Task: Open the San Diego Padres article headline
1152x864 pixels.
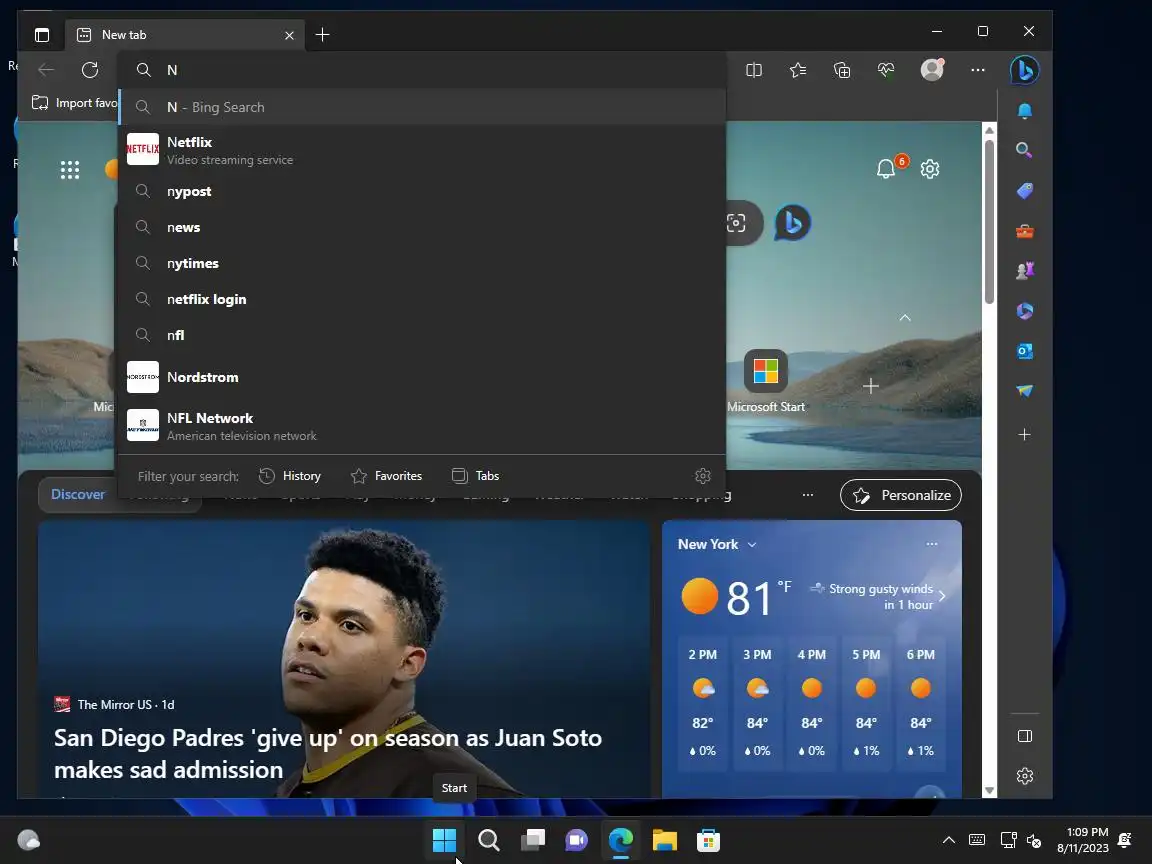Action: point(328,753)
